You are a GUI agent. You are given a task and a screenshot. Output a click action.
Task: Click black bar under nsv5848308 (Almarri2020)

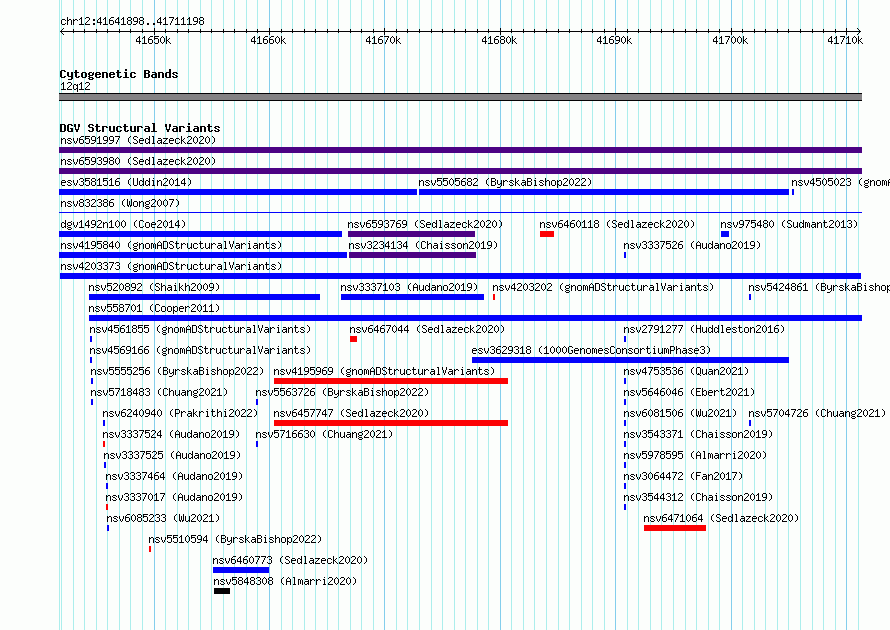[222, 591]
